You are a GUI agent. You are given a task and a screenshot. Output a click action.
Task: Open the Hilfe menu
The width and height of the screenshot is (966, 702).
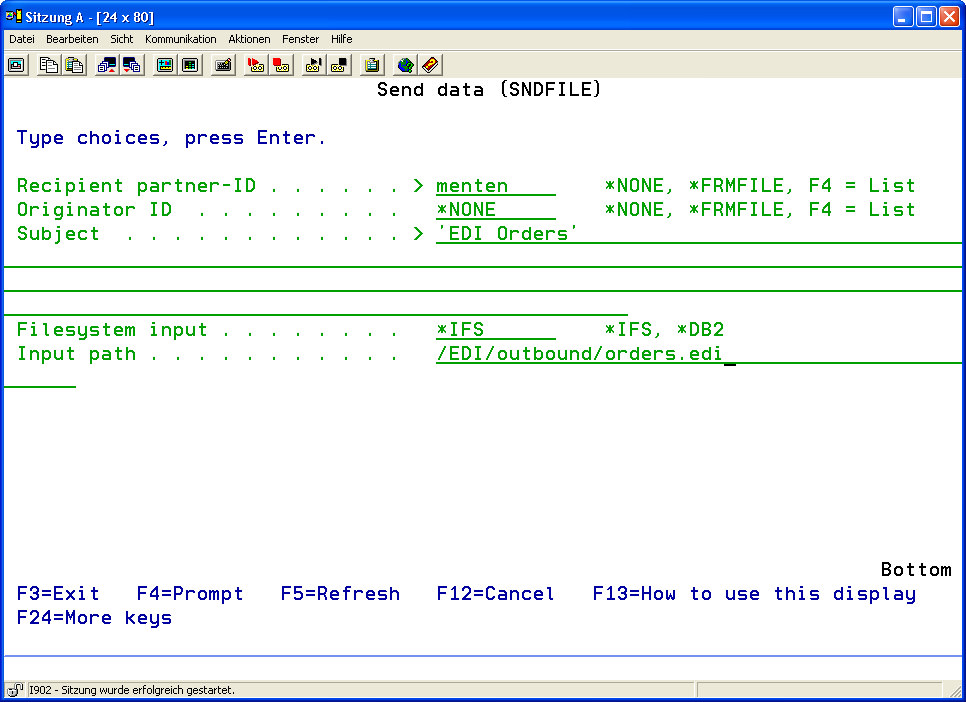(341, 39)
